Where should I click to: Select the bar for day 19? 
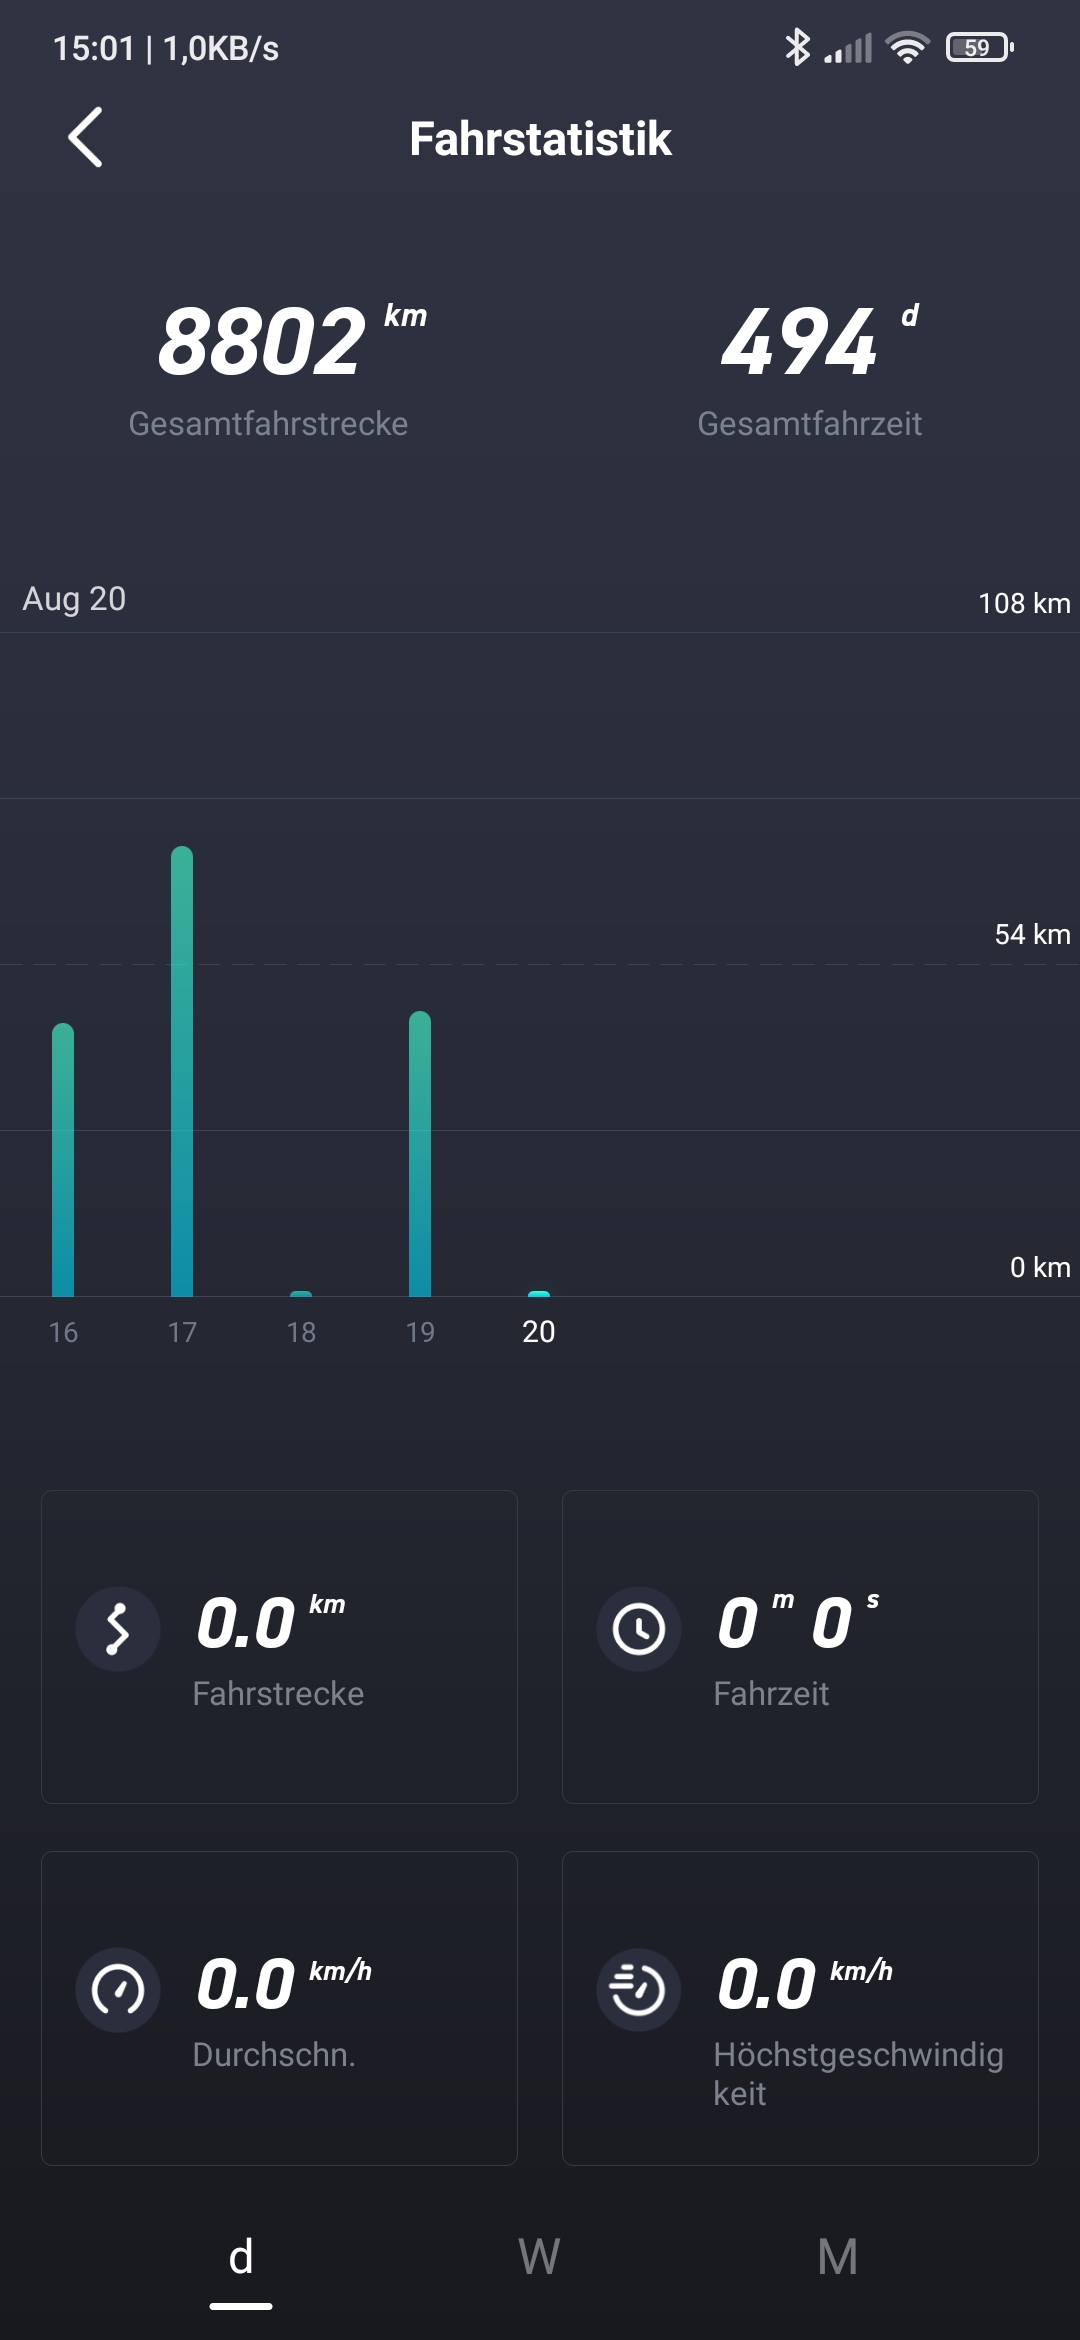(x=420, y=1155)
